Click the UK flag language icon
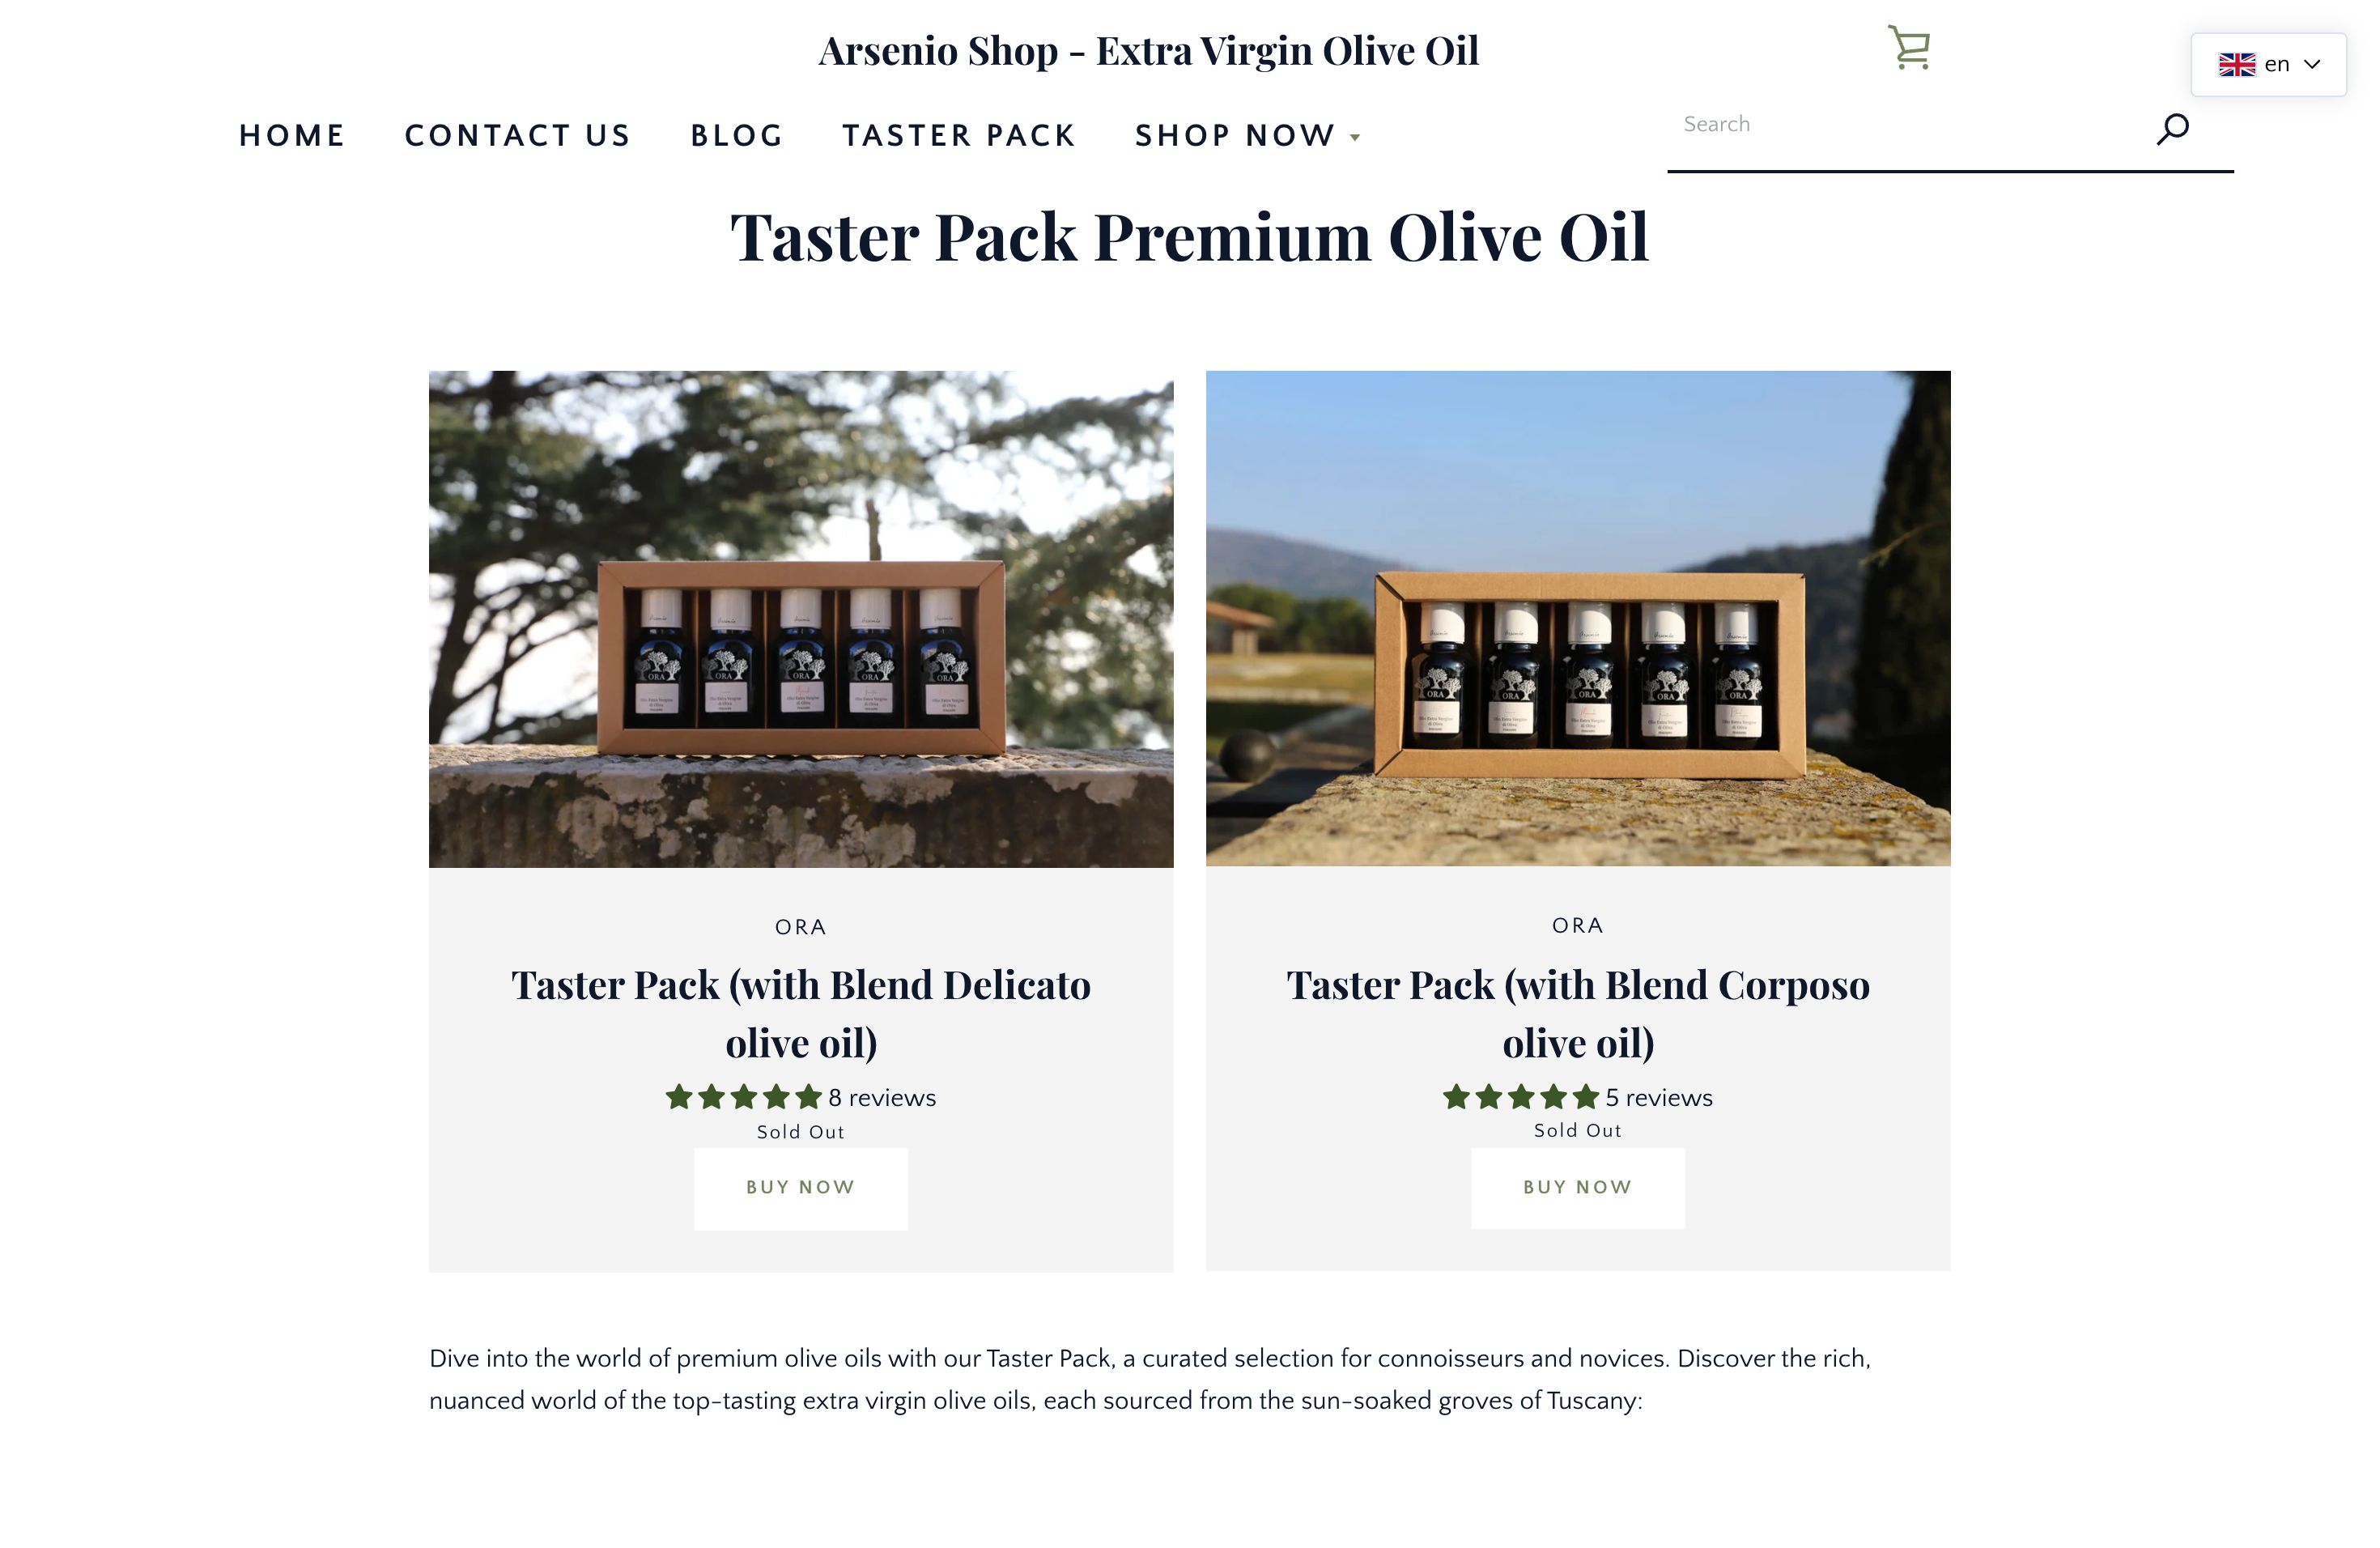Image resolution: width=2380 pixels, height=1548 pixels. [x=2236, y=65]
